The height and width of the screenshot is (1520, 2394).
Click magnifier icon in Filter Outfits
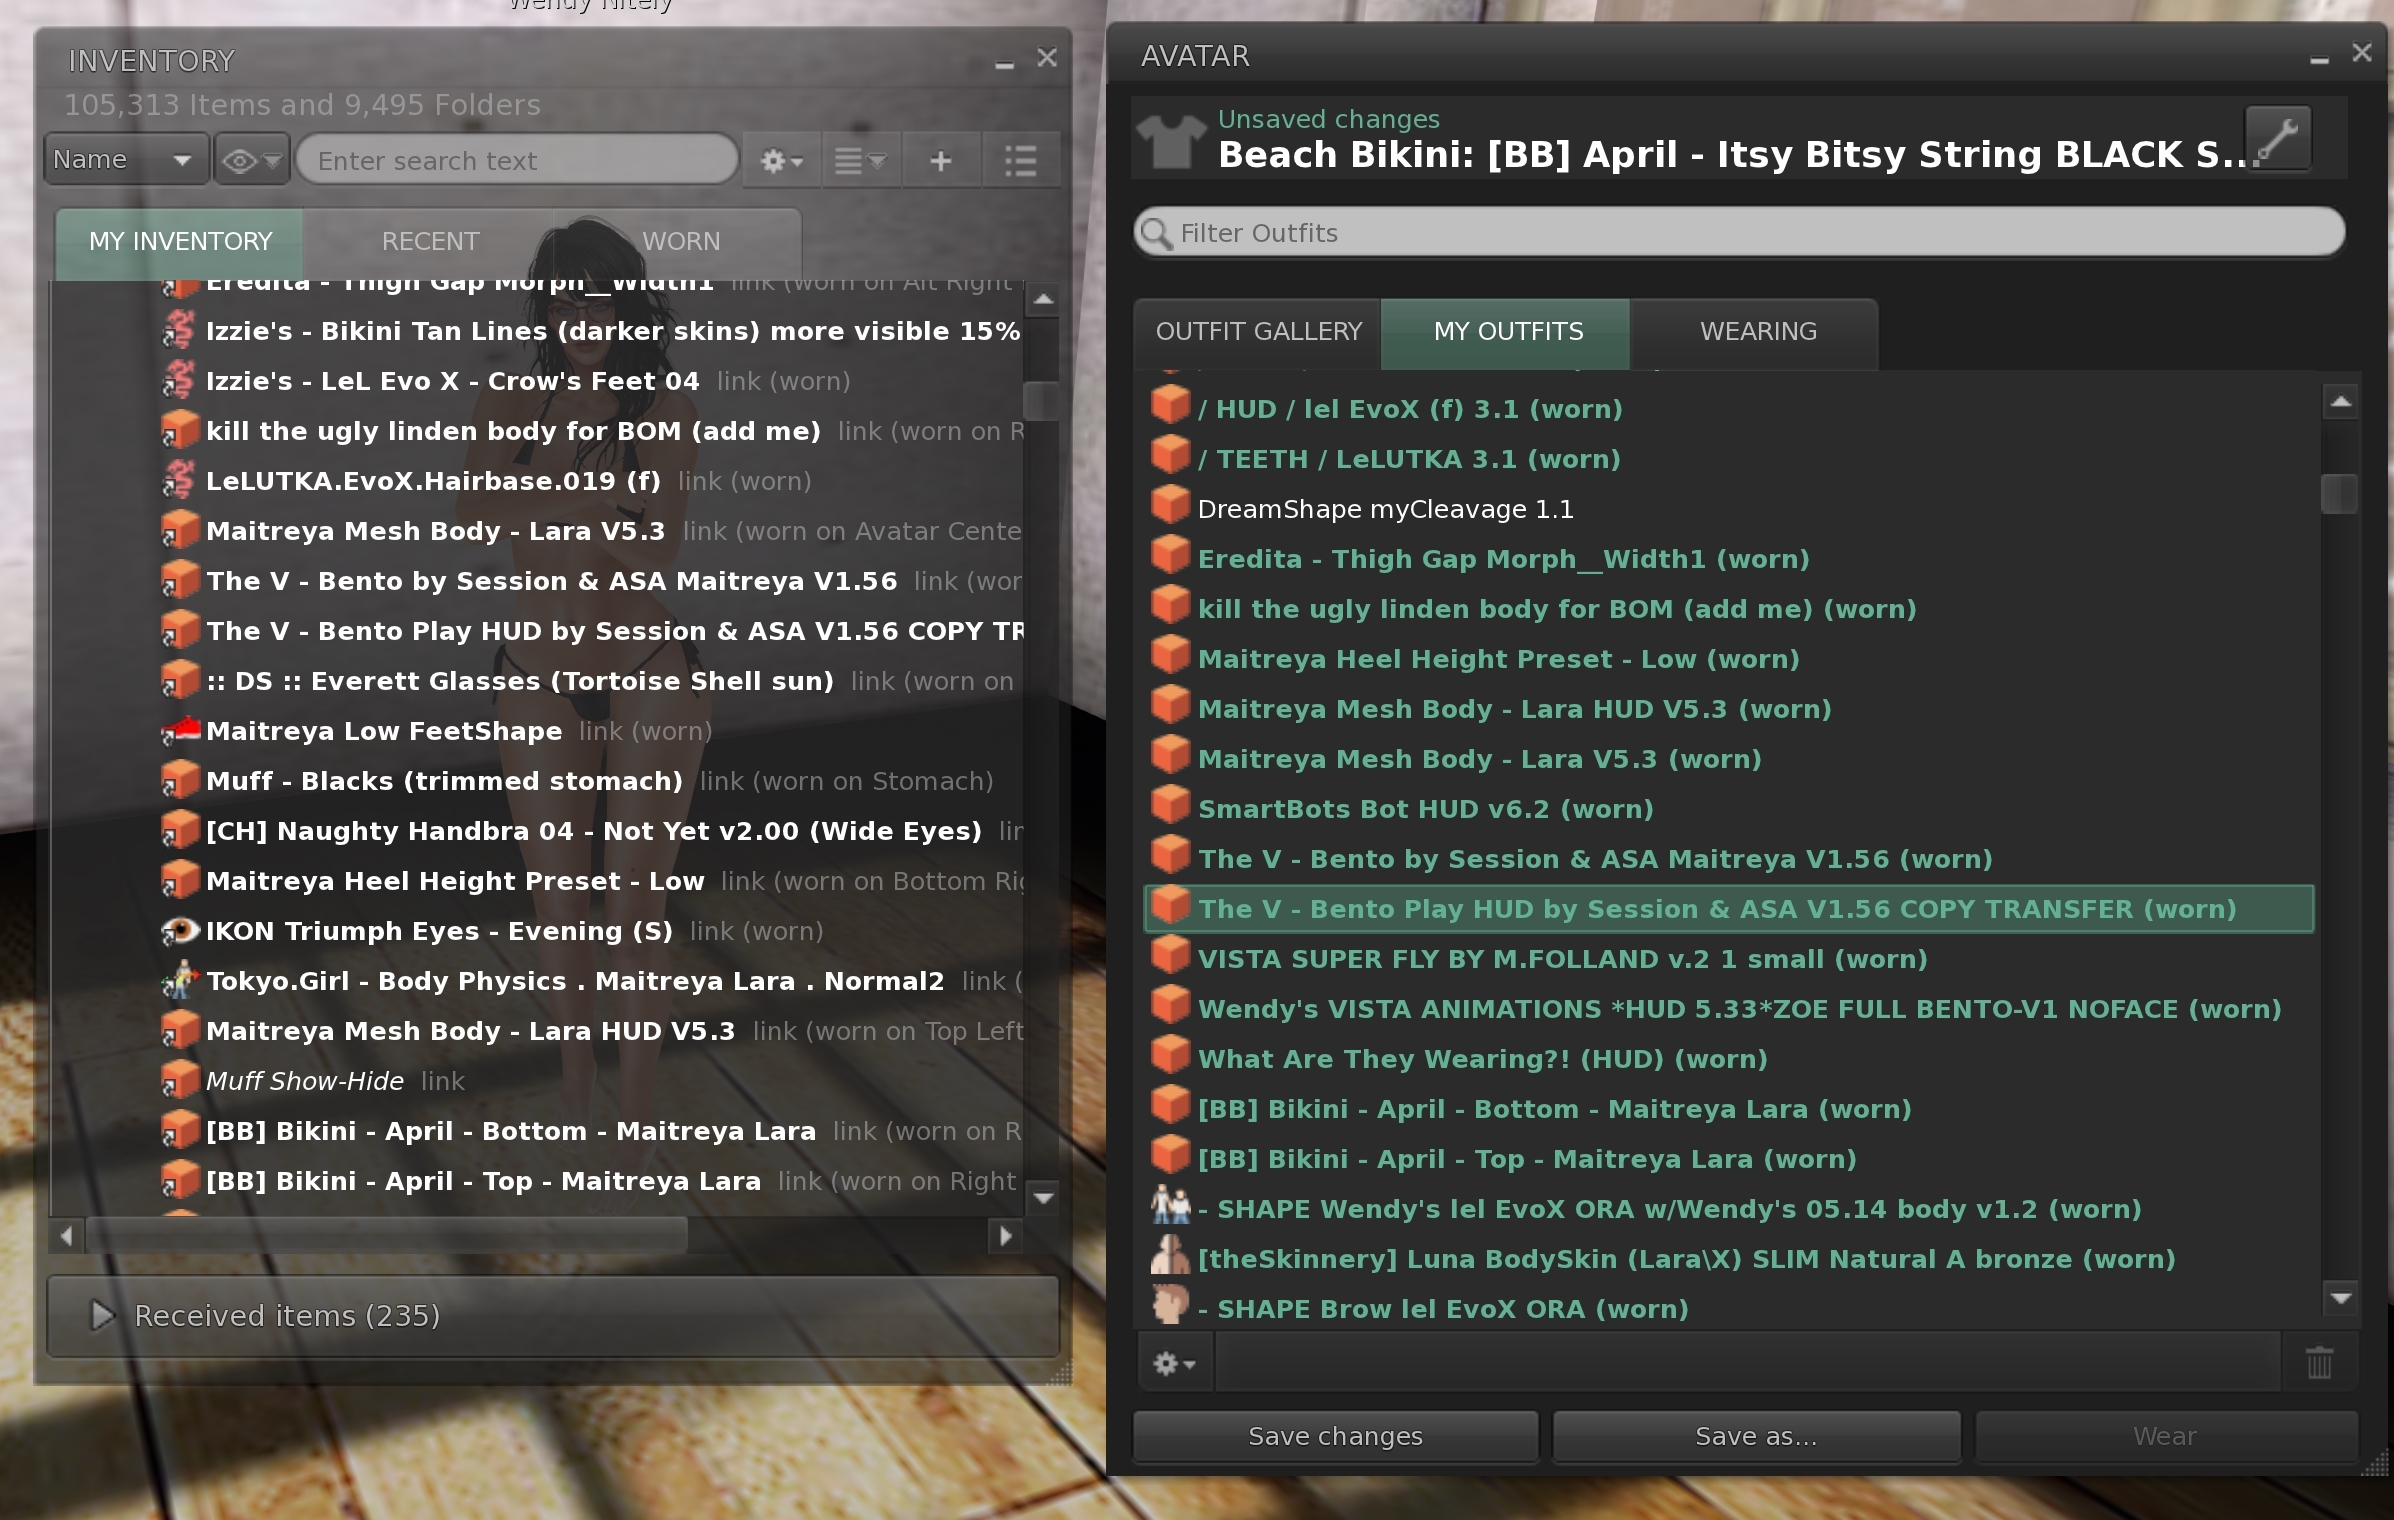[x=1156, y=233]
